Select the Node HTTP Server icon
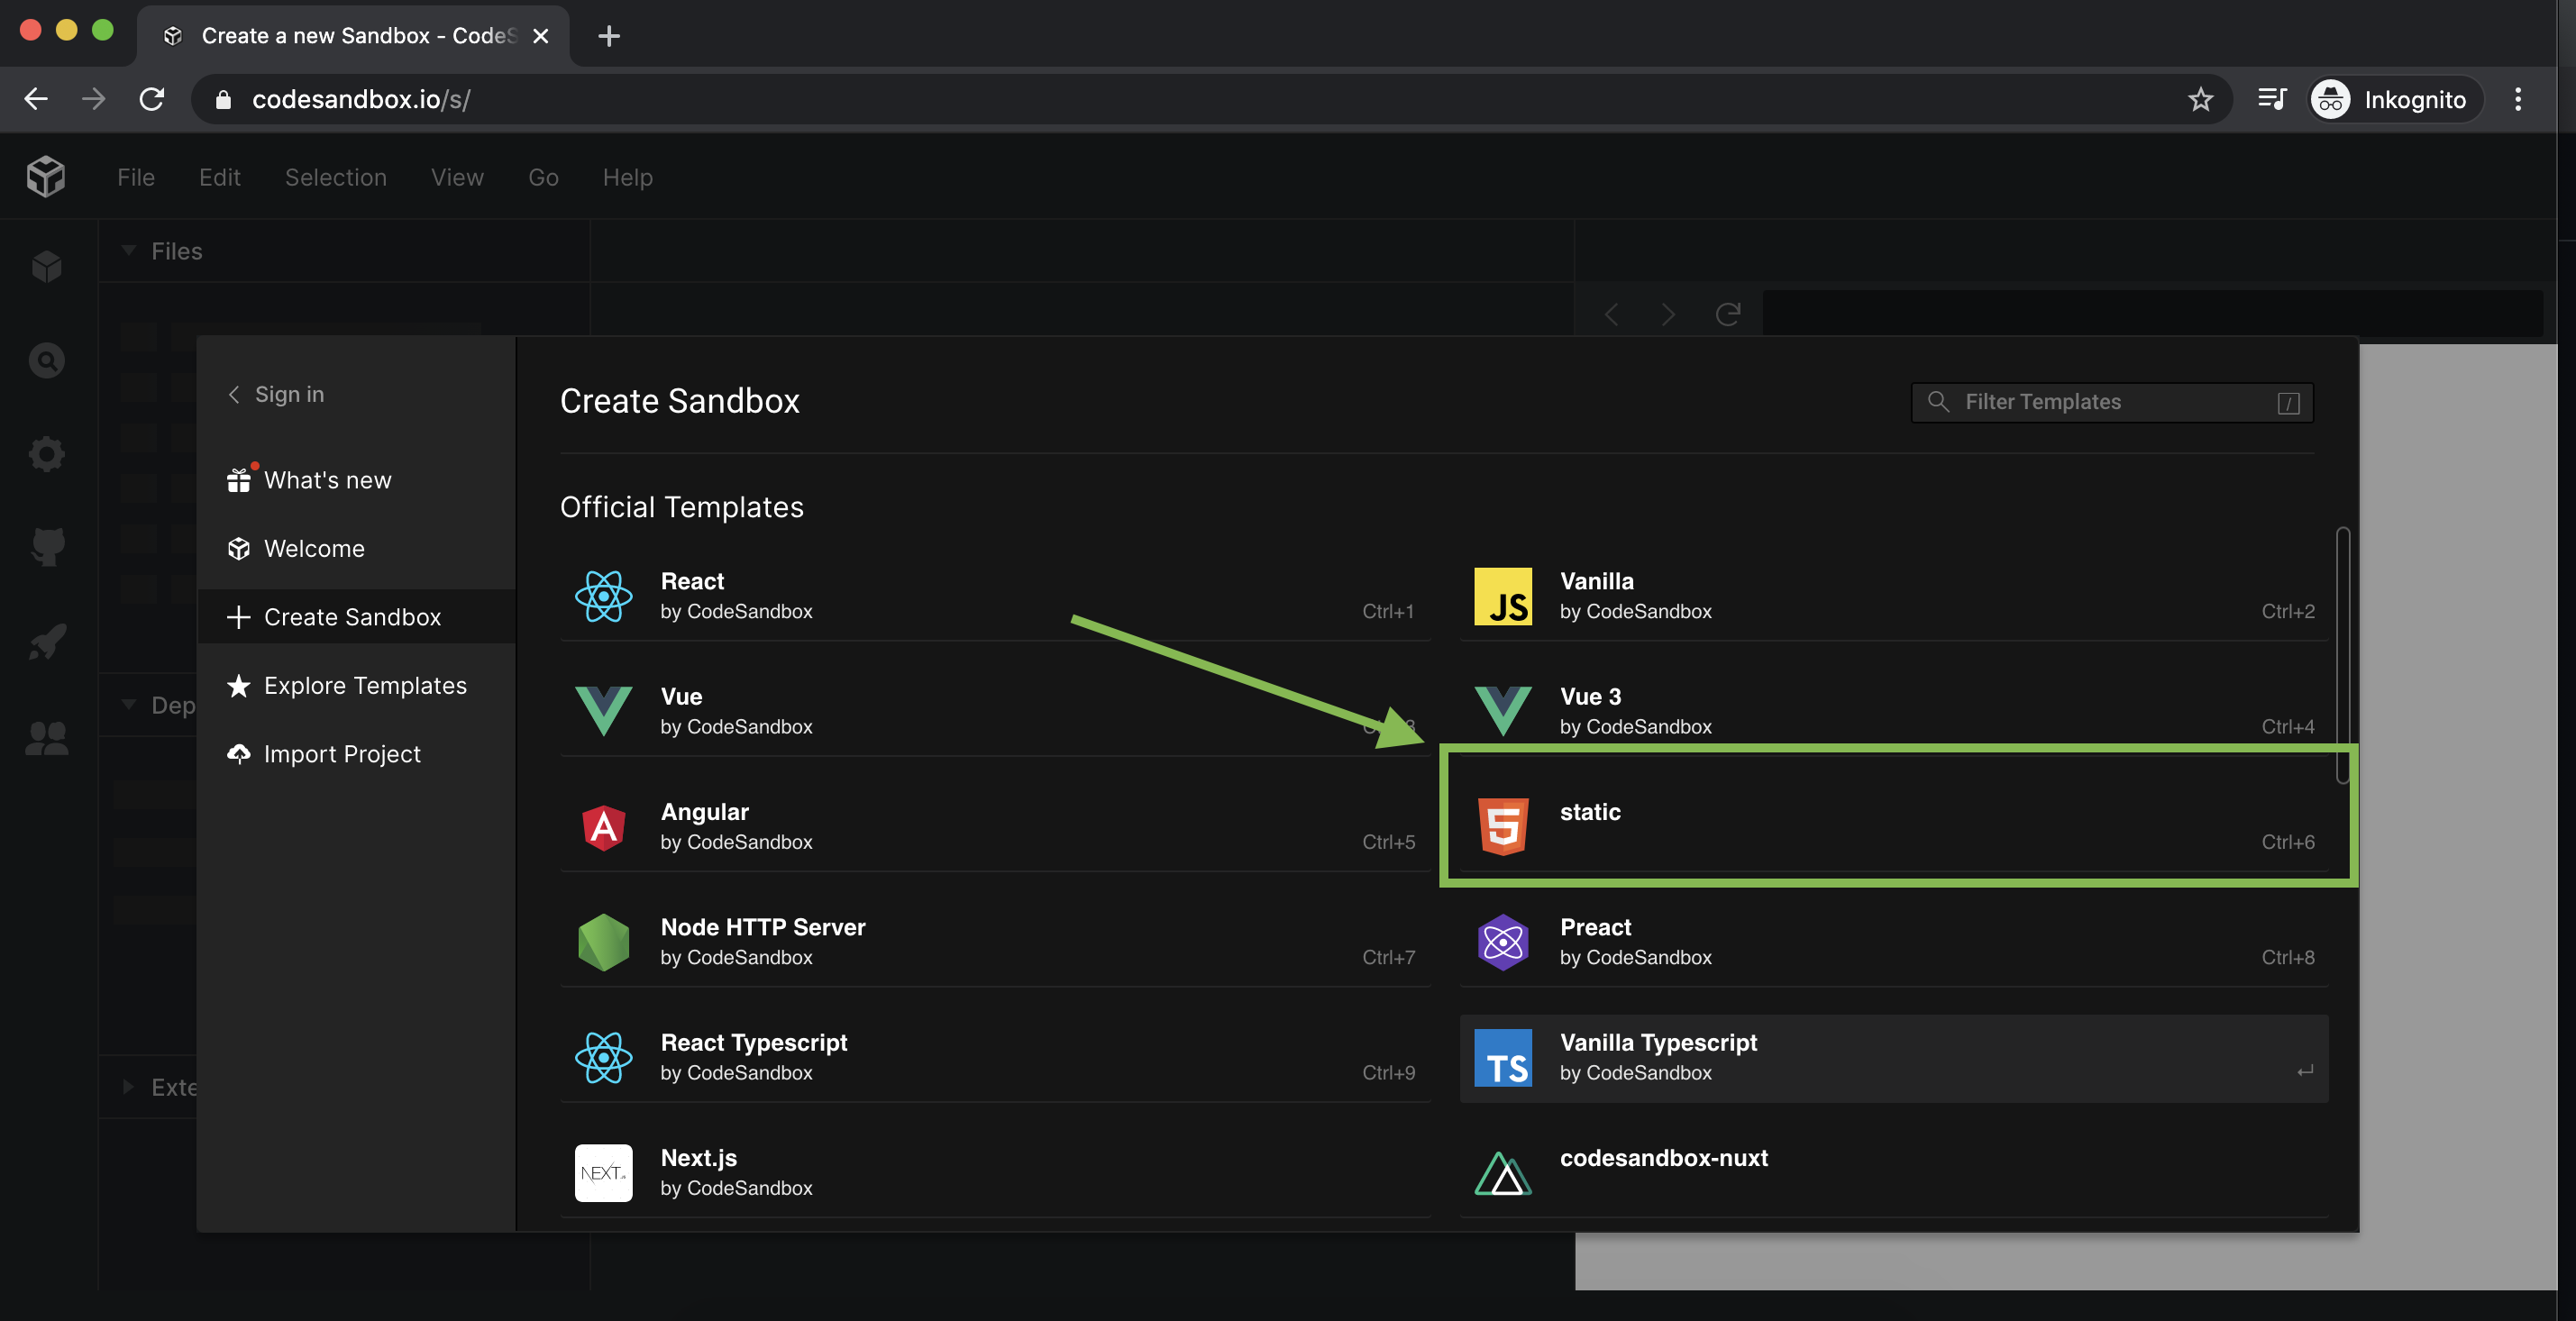Image resolution: width=2576 pixels, height=1321 pixels. pos(604,942)
